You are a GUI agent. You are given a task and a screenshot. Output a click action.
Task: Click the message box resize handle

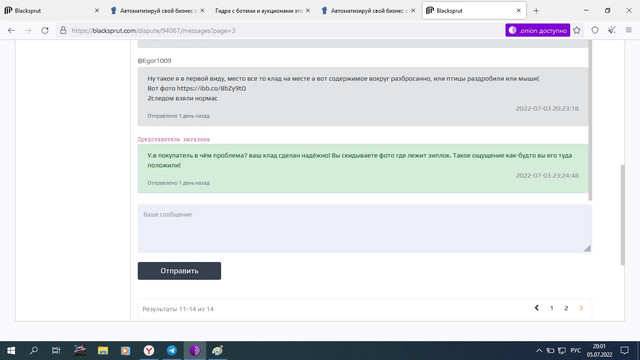(x=587, y=248)
